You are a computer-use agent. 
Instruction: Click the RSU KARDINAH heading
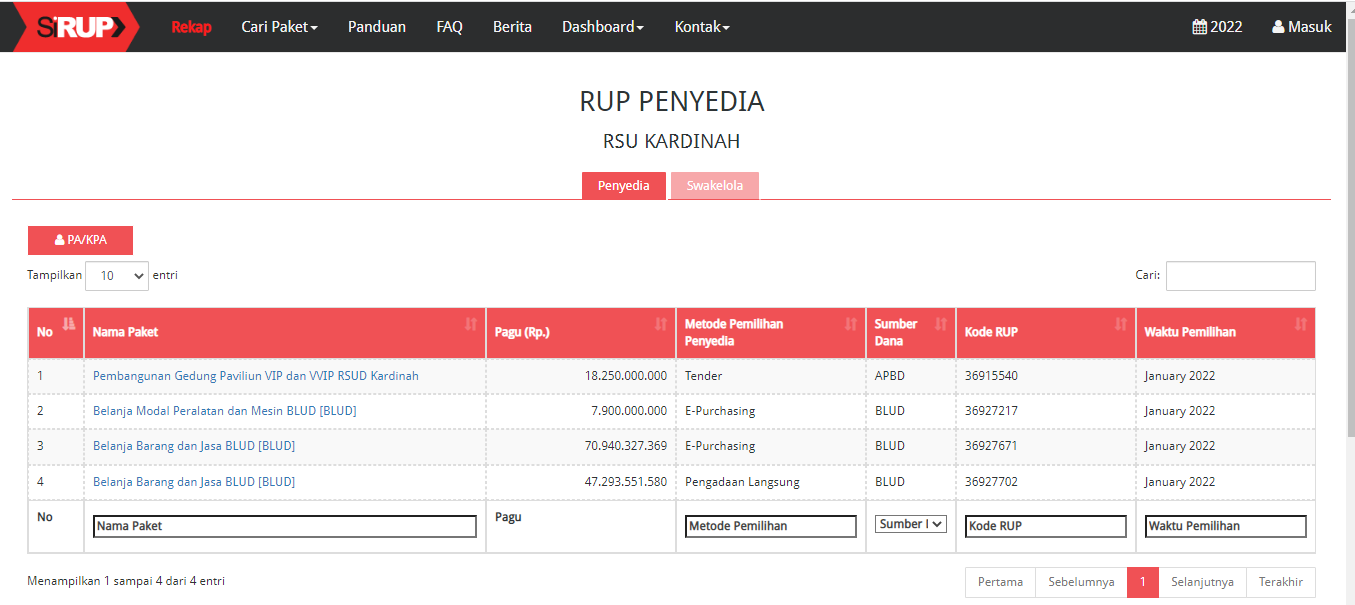(671, 141)
